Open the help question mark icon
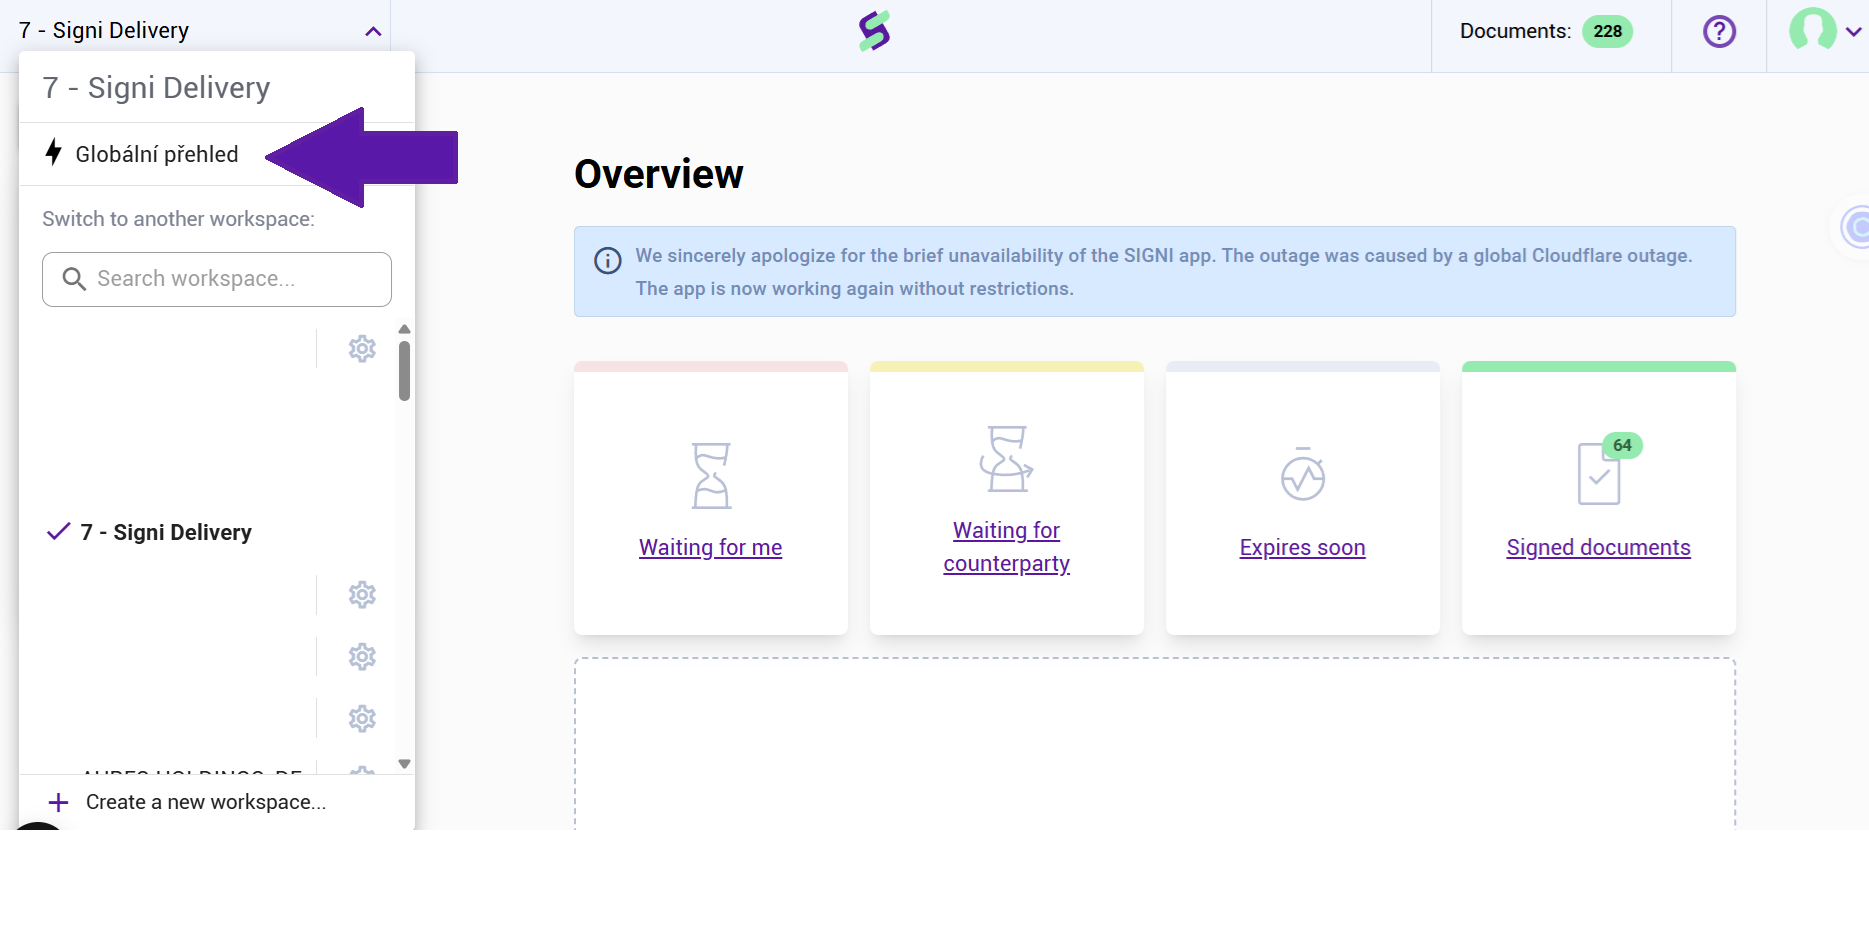Viewport: 1869px width, 943px height. click(x=1719, y=32)
